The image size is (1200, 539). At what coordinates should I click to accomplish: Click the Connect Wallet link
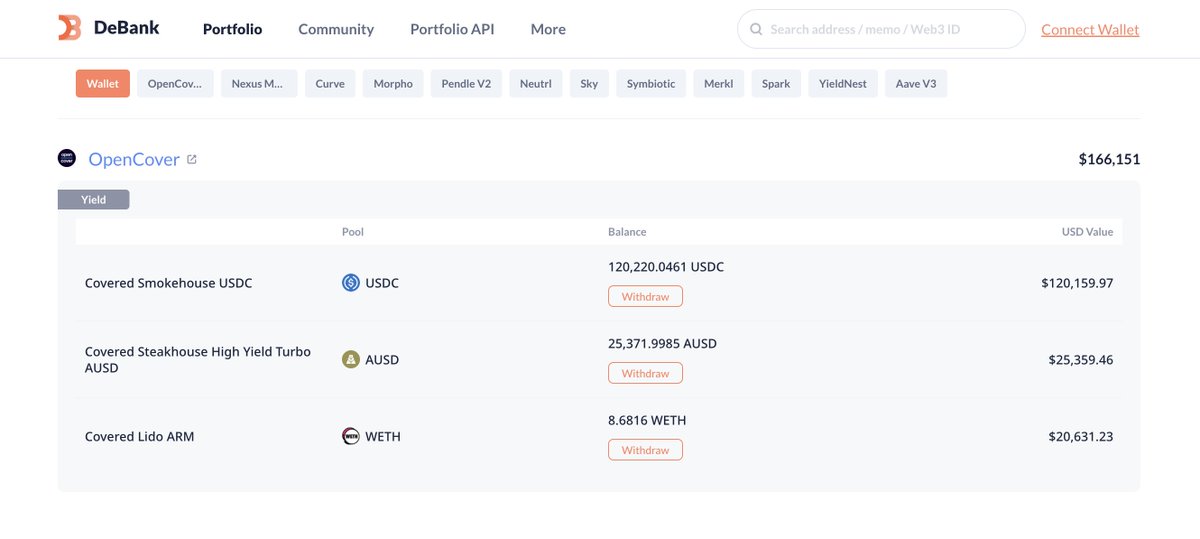point(1090,29)
